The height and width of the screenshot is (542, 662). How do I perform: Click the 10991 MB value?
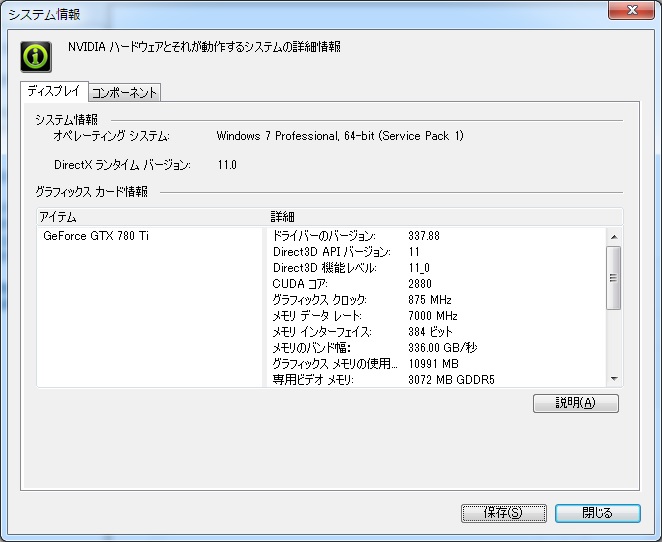[434, 363]
